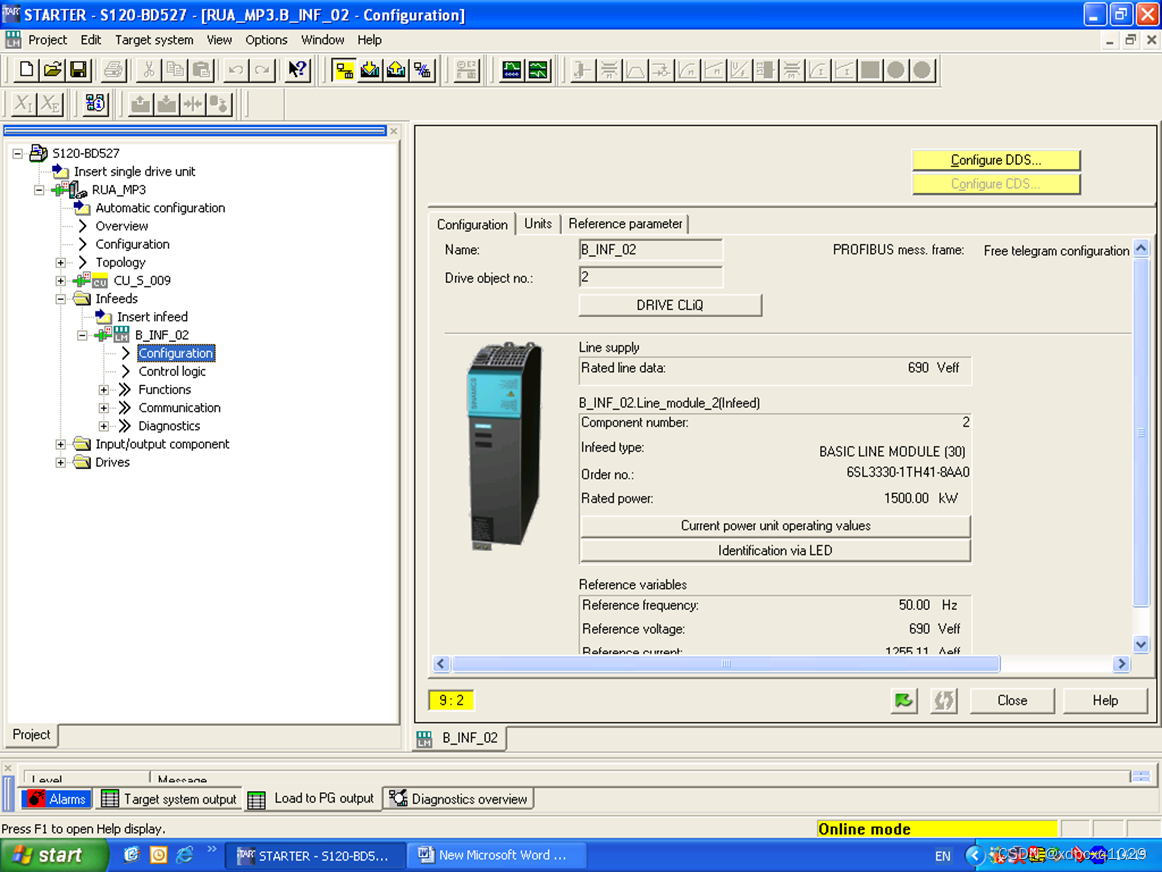The image size is (1162, 872).
Task: Select the Target system output tab
Action: 170,799
